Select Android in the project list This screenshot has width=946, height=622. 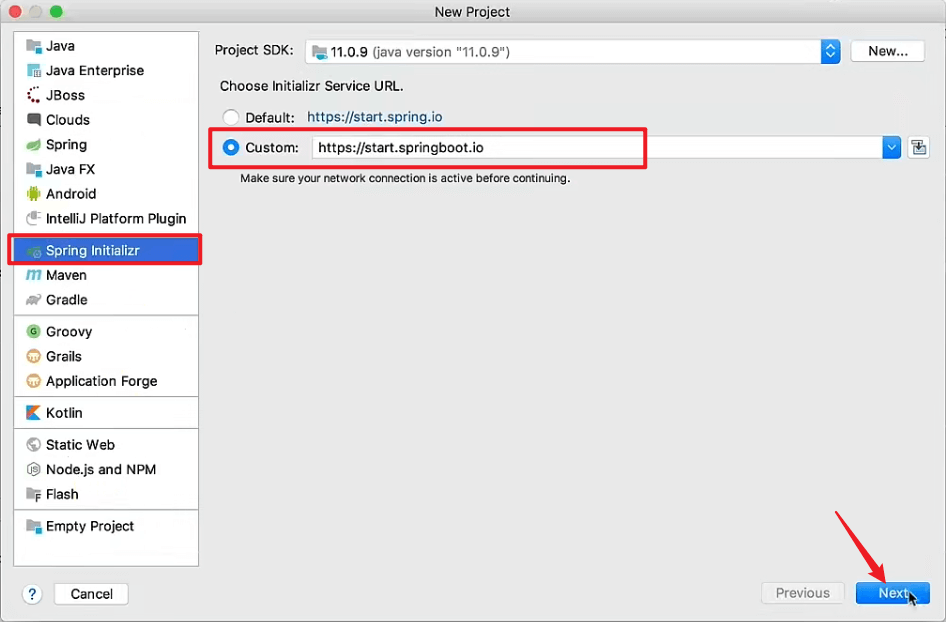click(x=106, y=194)
